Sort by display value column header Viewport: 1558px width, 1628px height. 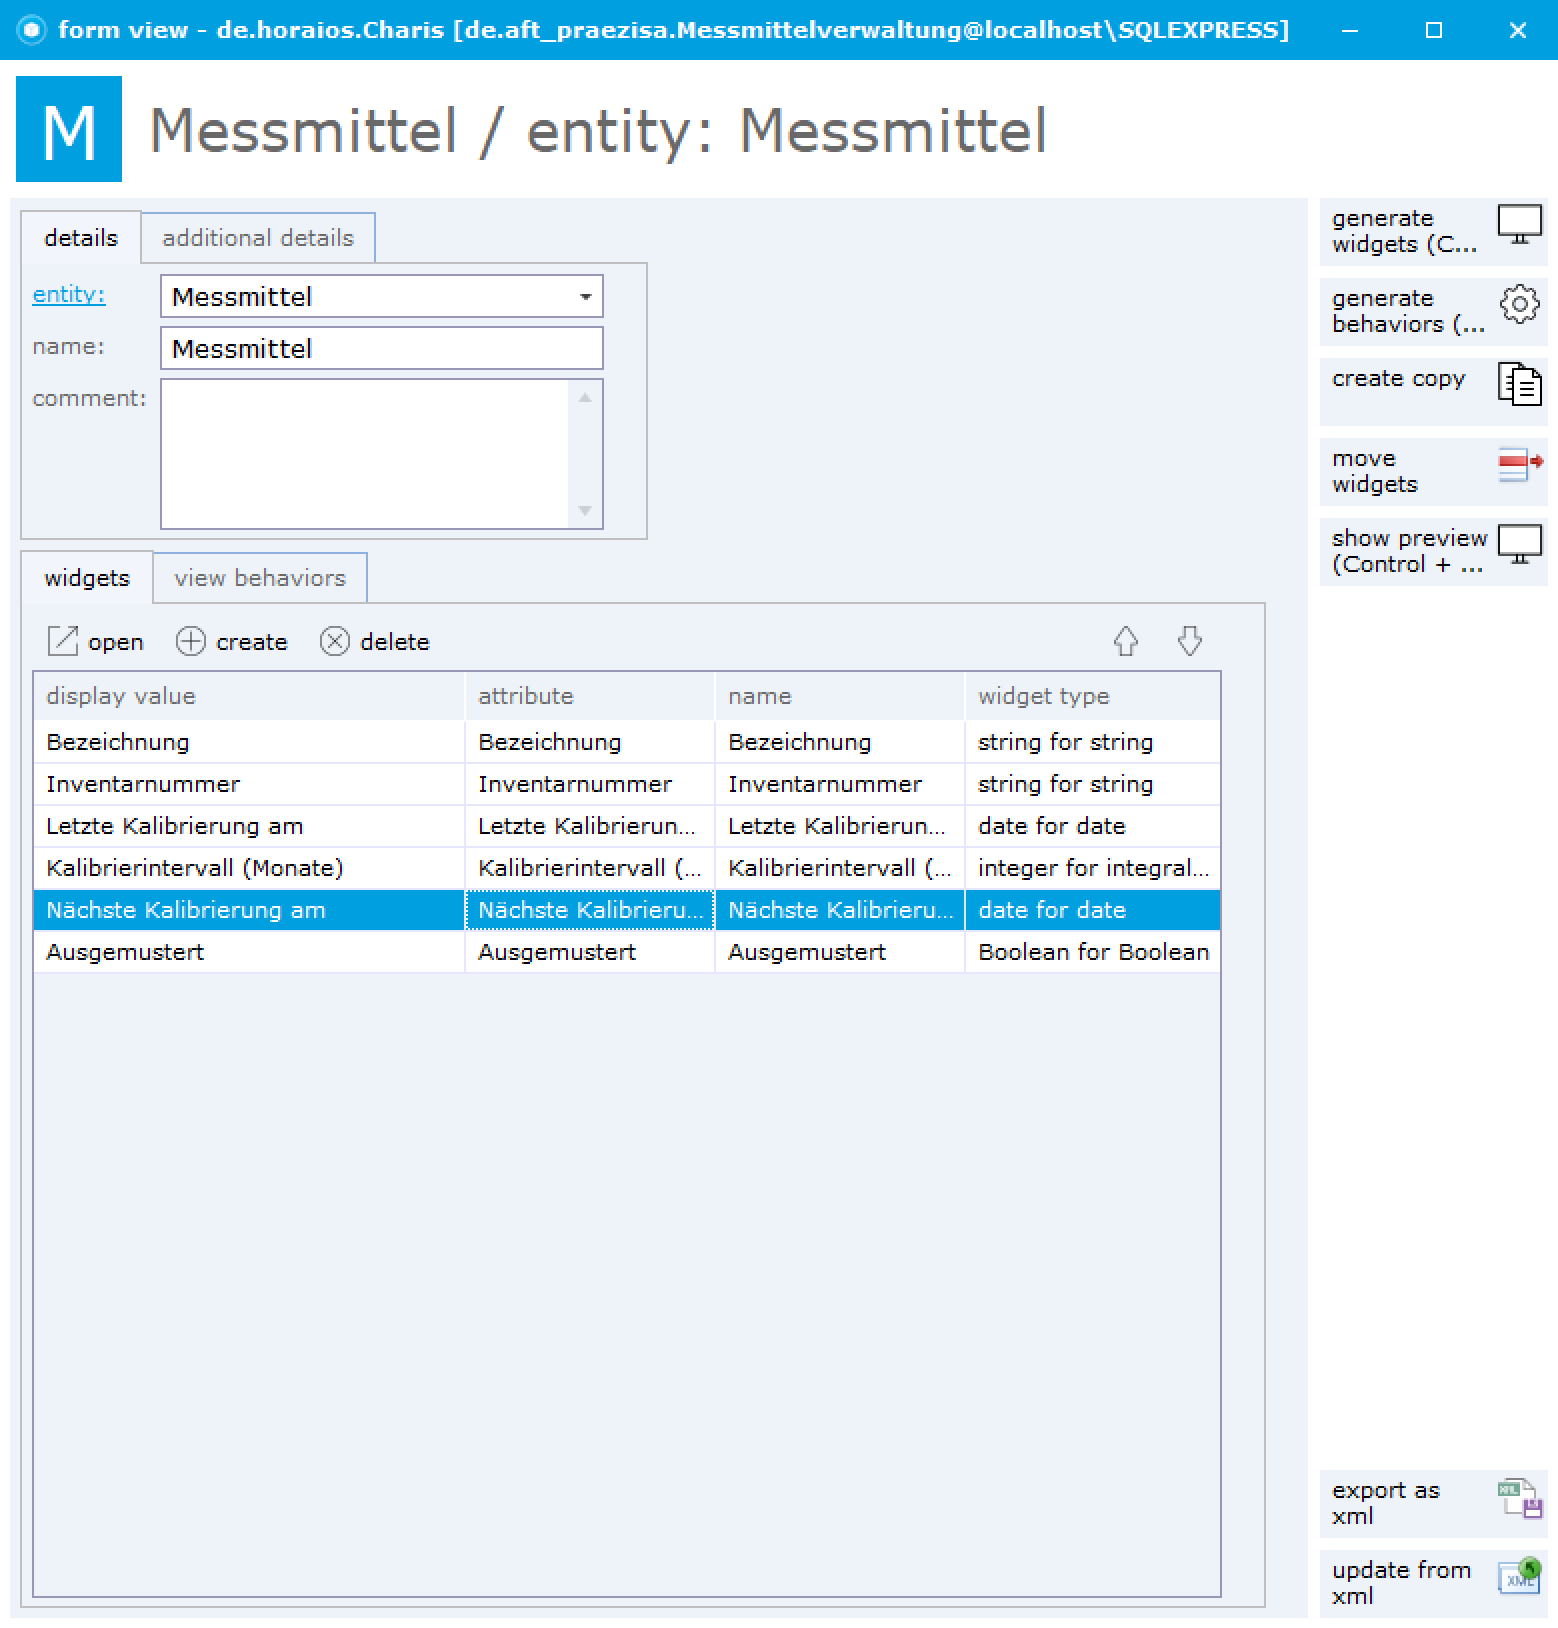tap(249, 696)
